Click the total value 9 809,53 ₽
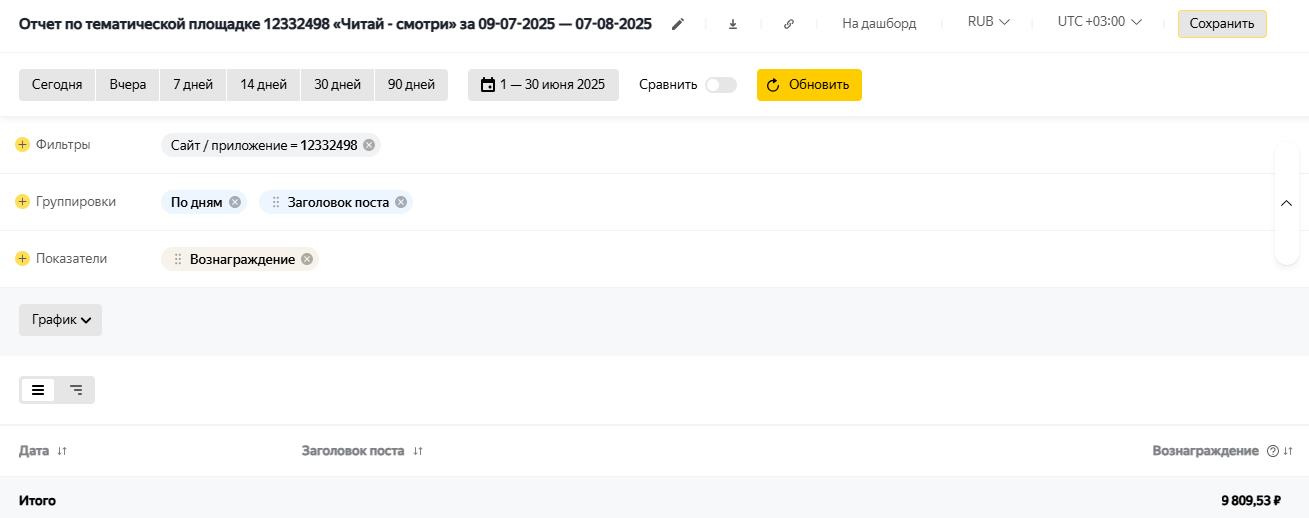 [1251, 500]
